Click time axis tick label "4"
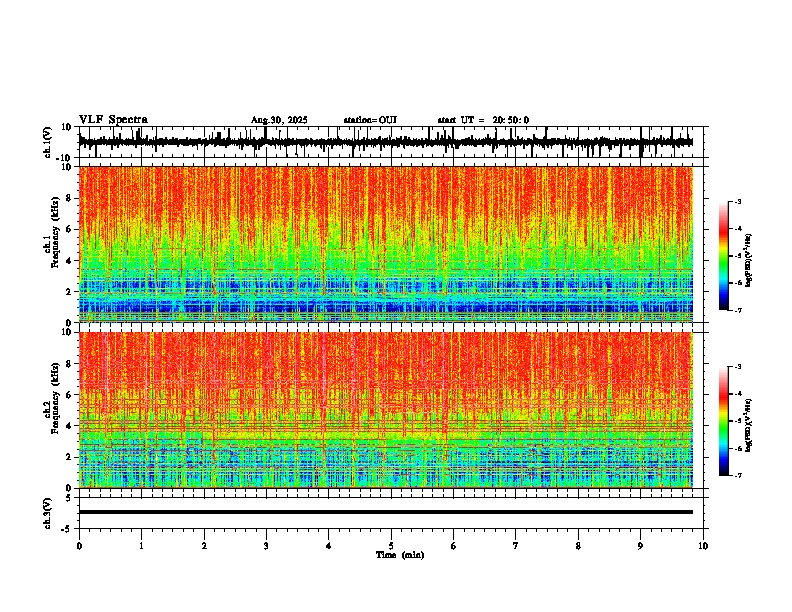792x612 pixels. (329, 546)
